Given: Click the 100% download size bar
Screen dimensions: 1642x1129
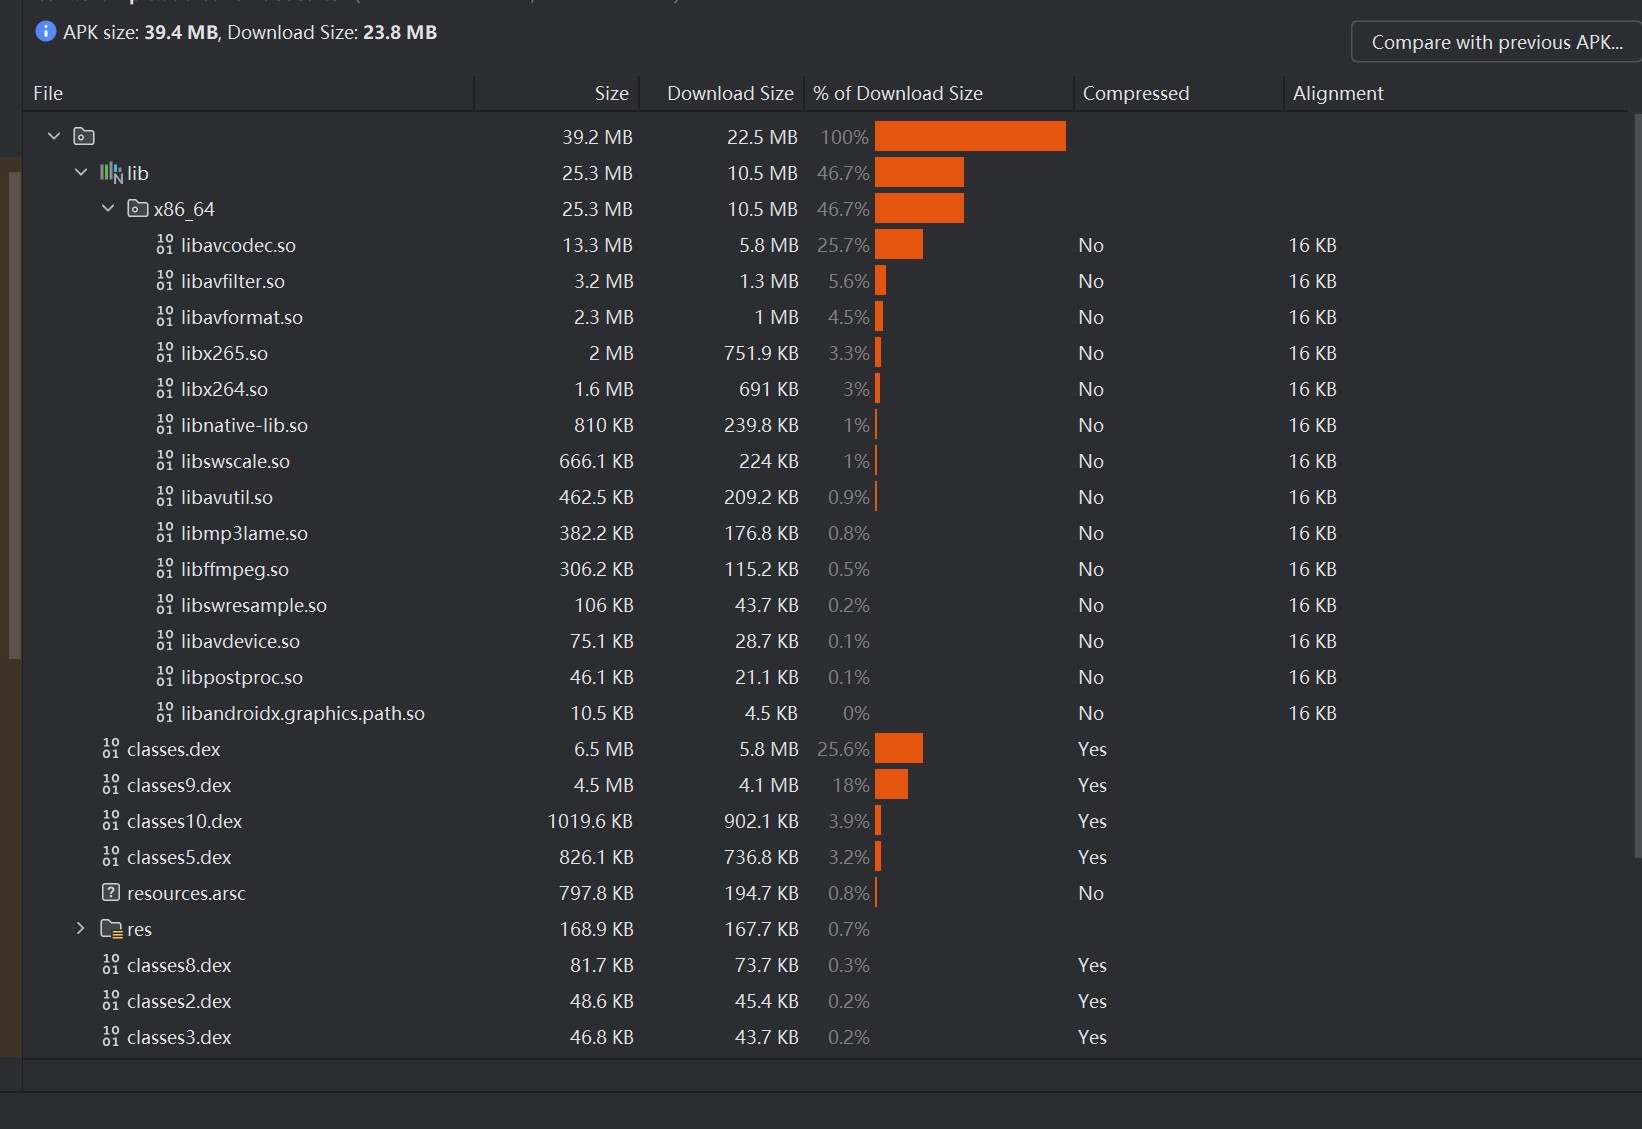Looking at the screenshot, I should [969, 136].
